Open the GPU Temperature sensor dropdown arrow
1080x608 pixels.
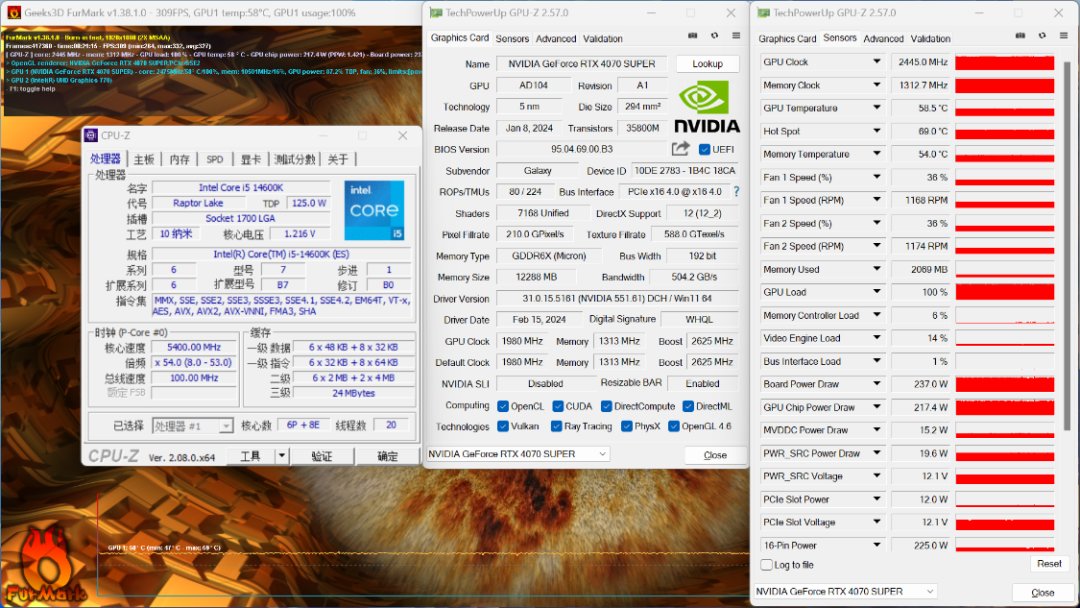[x=877, y=107]
